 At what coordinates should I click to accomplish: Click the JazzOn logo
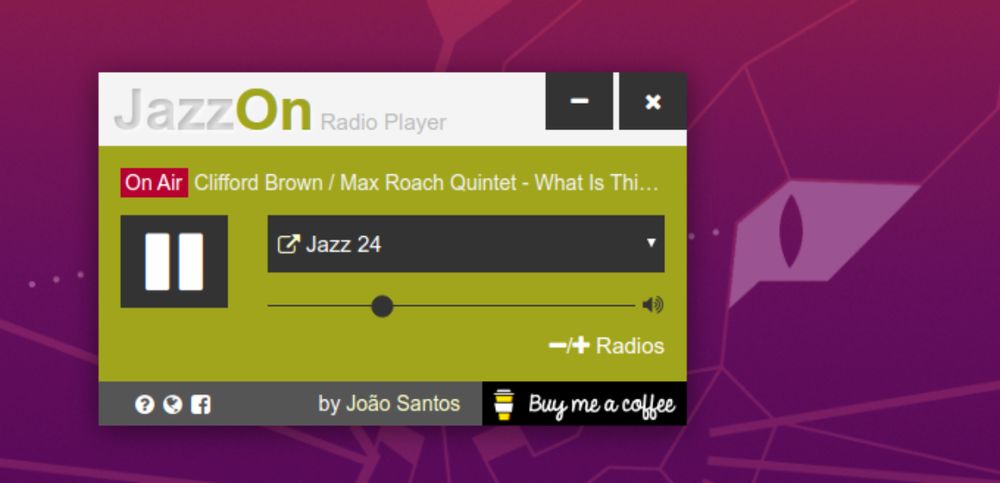213,110
